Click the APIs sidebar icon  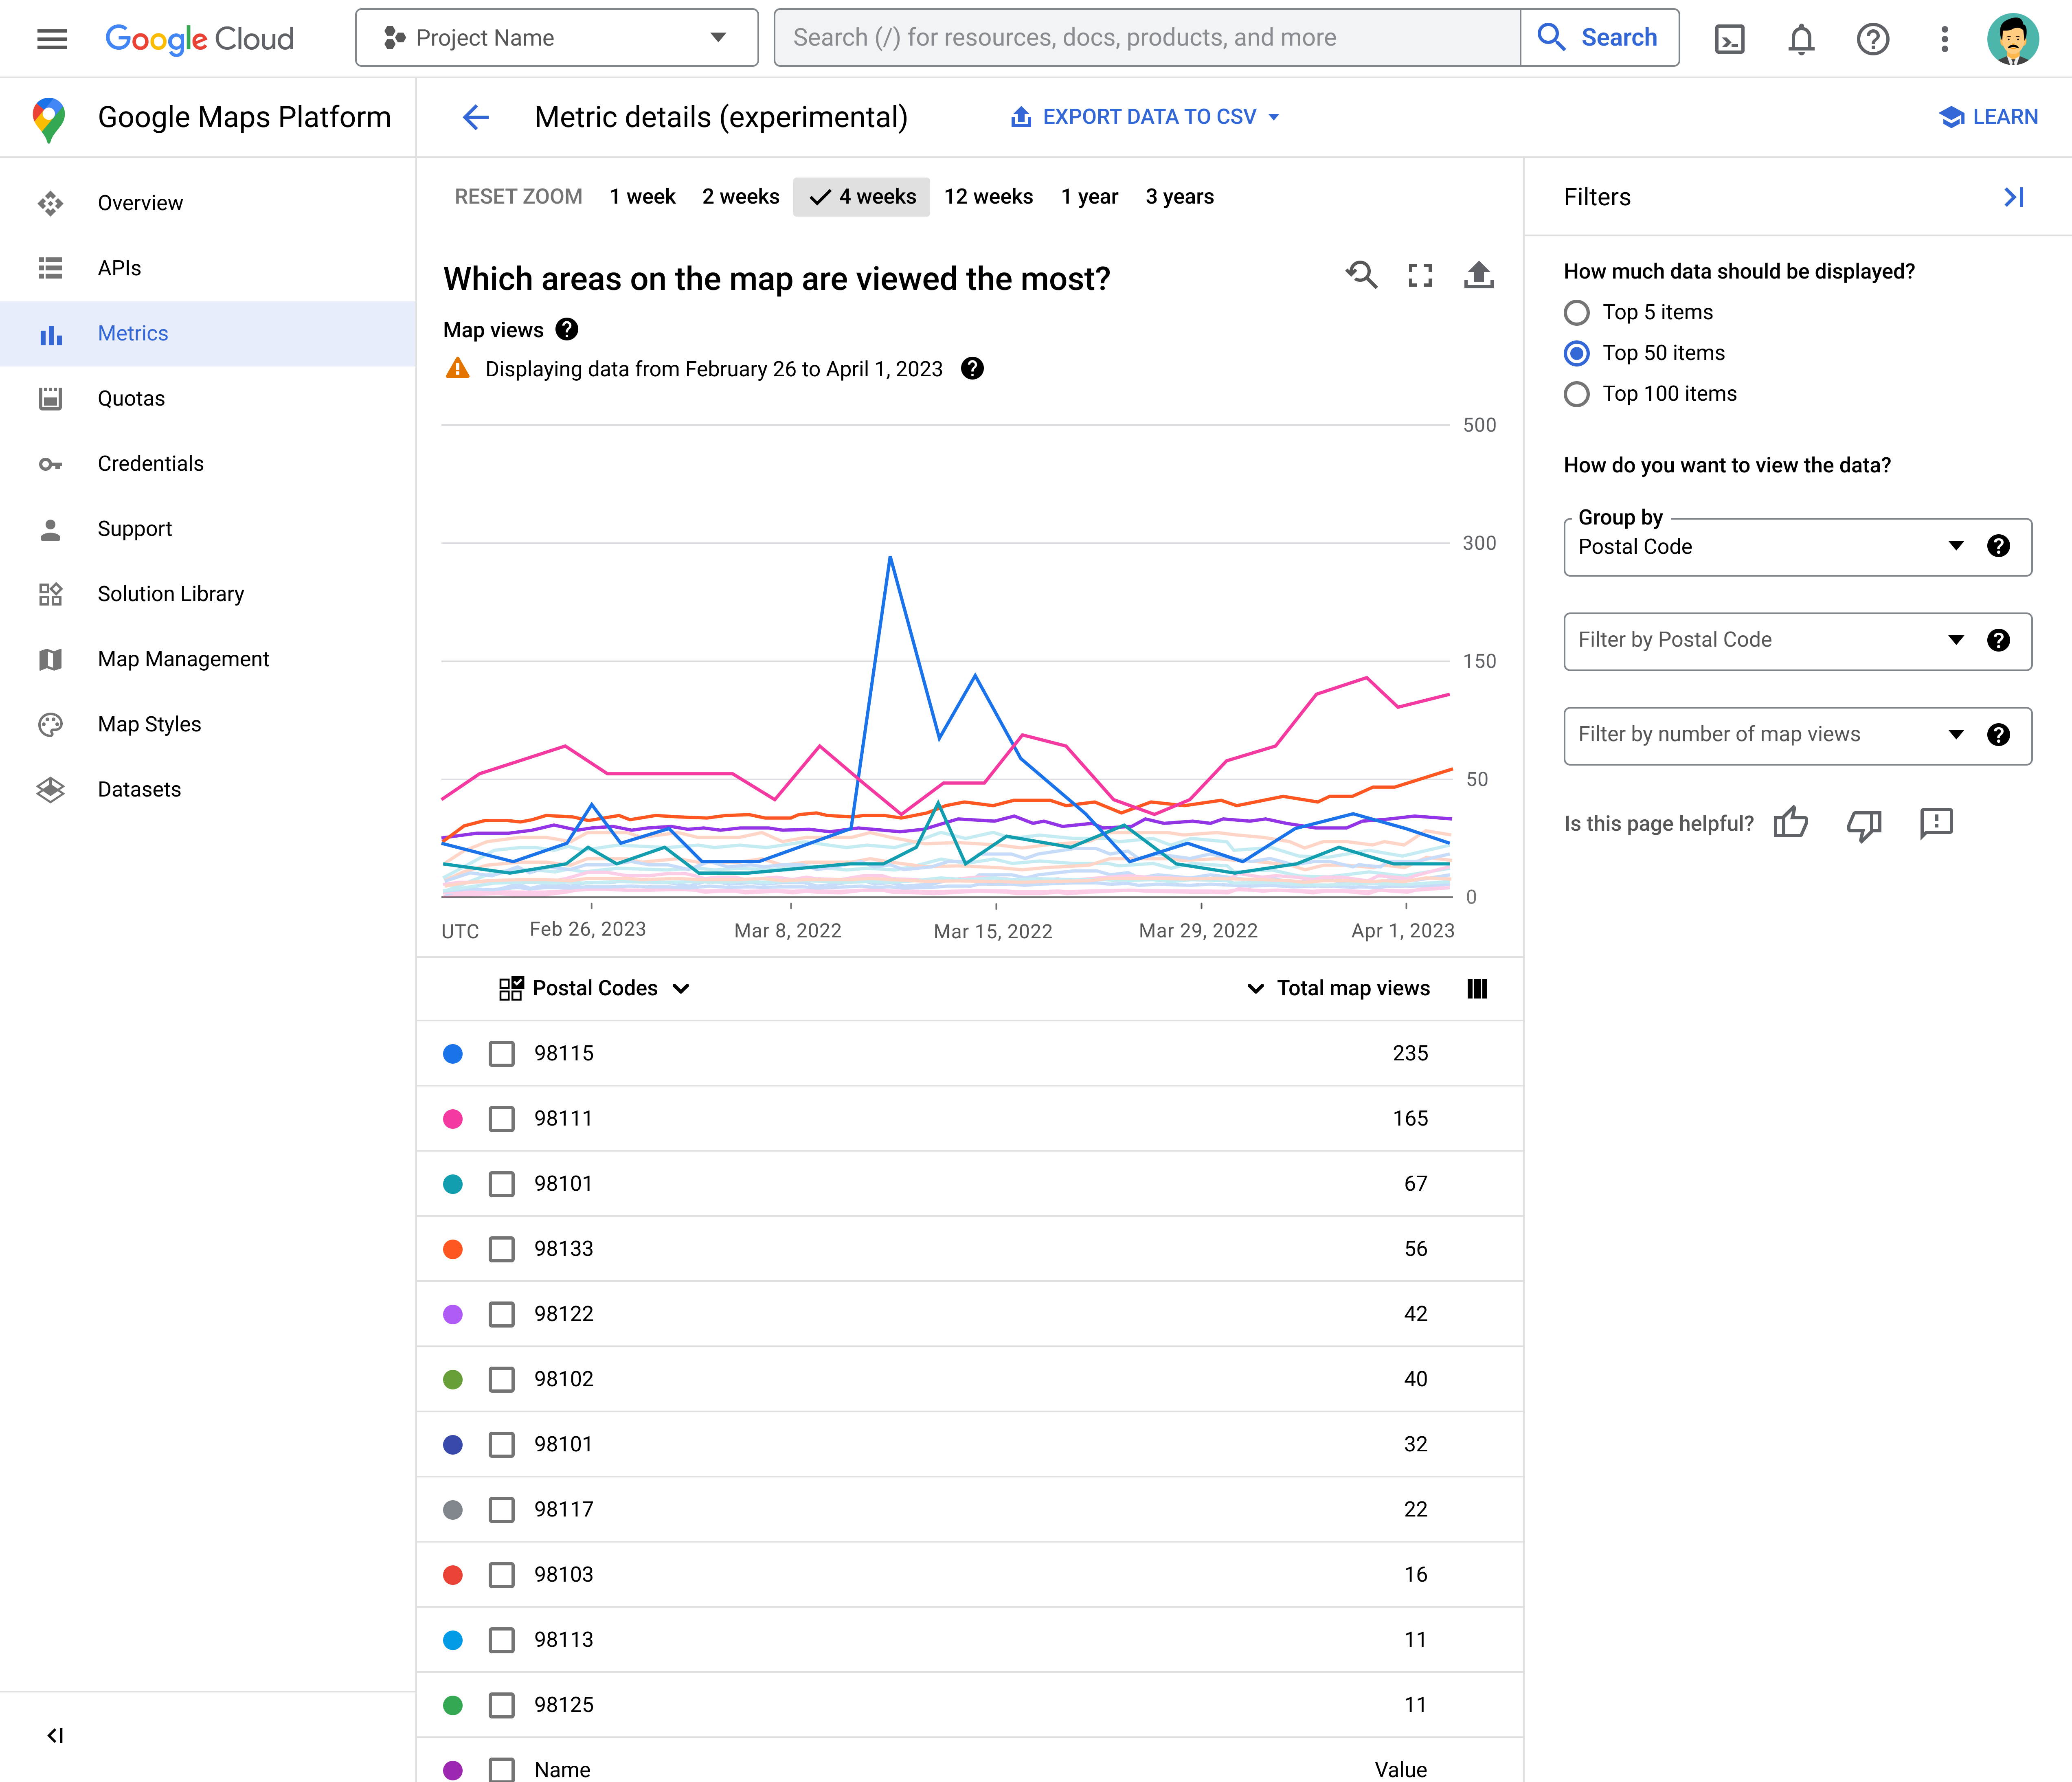(x=51, y=268)
